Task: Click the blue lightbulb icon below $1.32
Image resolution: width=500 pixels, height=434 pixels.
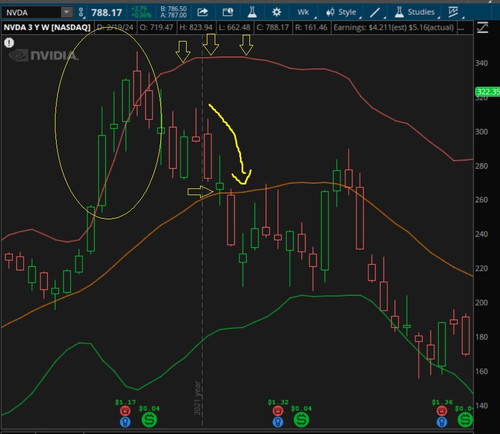Action: pyautogui.click(x=278, y=422)
